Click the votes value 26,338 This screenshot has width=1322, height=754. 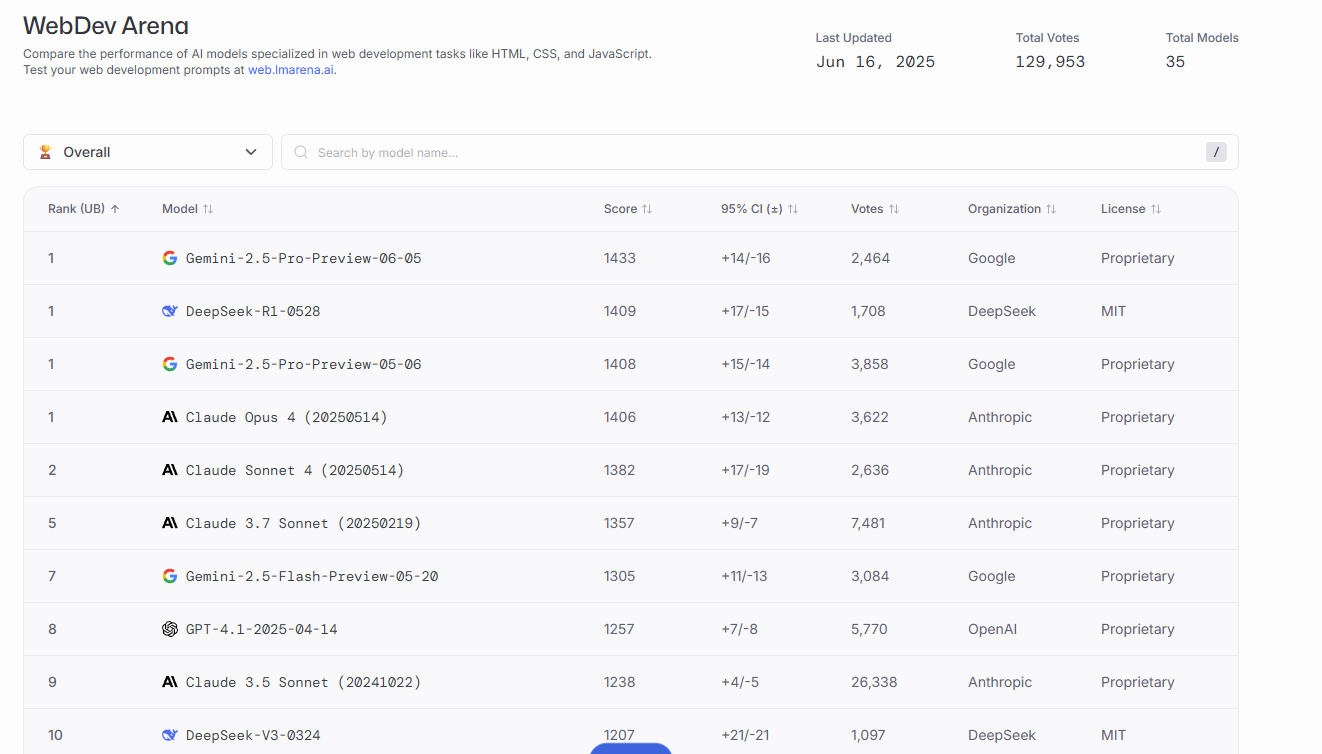pyautogui.click(x=874, y=682)
